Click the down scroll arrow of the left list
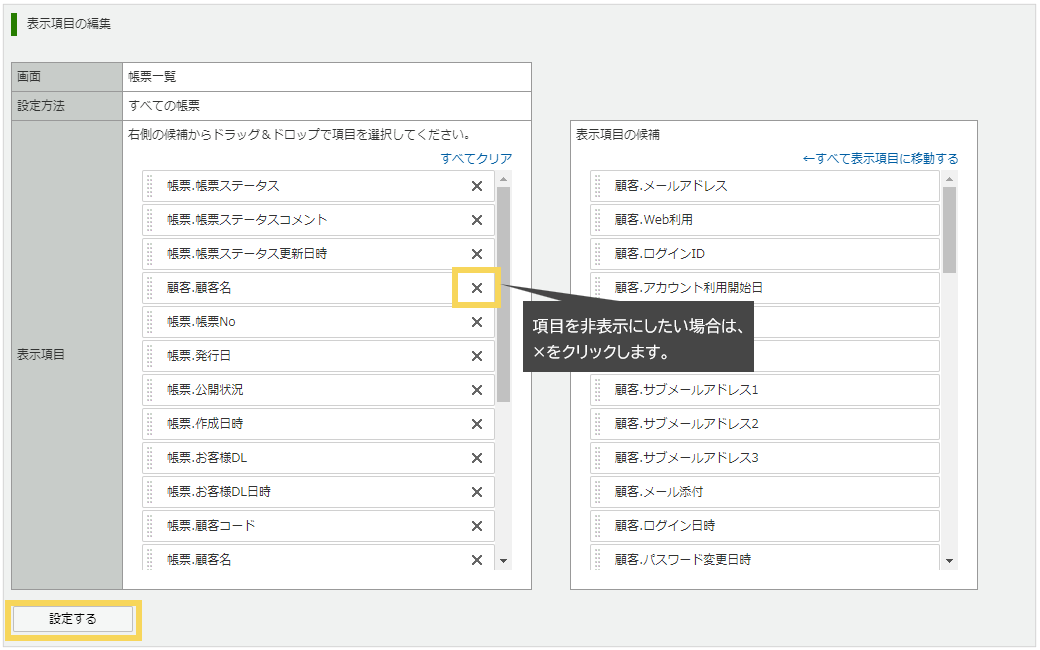 point(505,562)
